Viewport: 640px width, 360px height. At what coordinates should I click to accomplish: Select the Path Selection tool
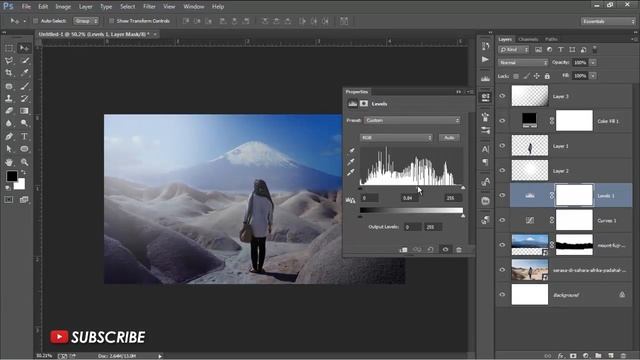pyautogui.click(x=9, y=149)
